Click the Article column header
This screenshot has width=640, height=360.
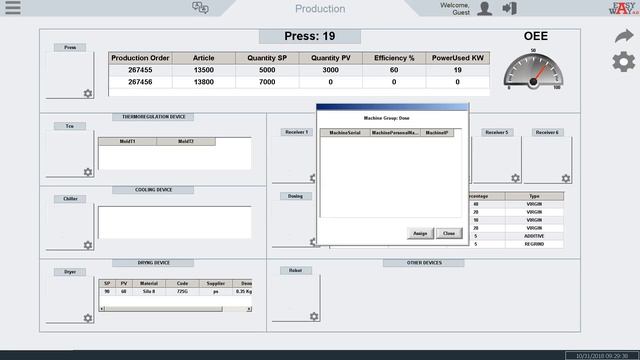coord(204,58)
